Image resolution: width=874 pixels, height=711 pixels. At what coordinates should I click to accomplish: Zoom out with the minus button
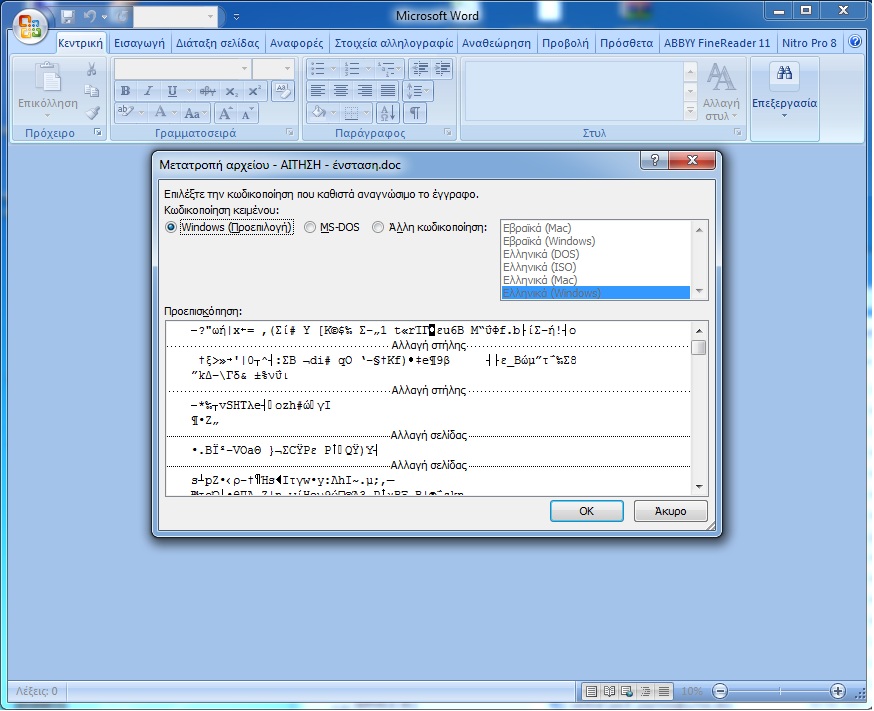(x=720, y=691)
